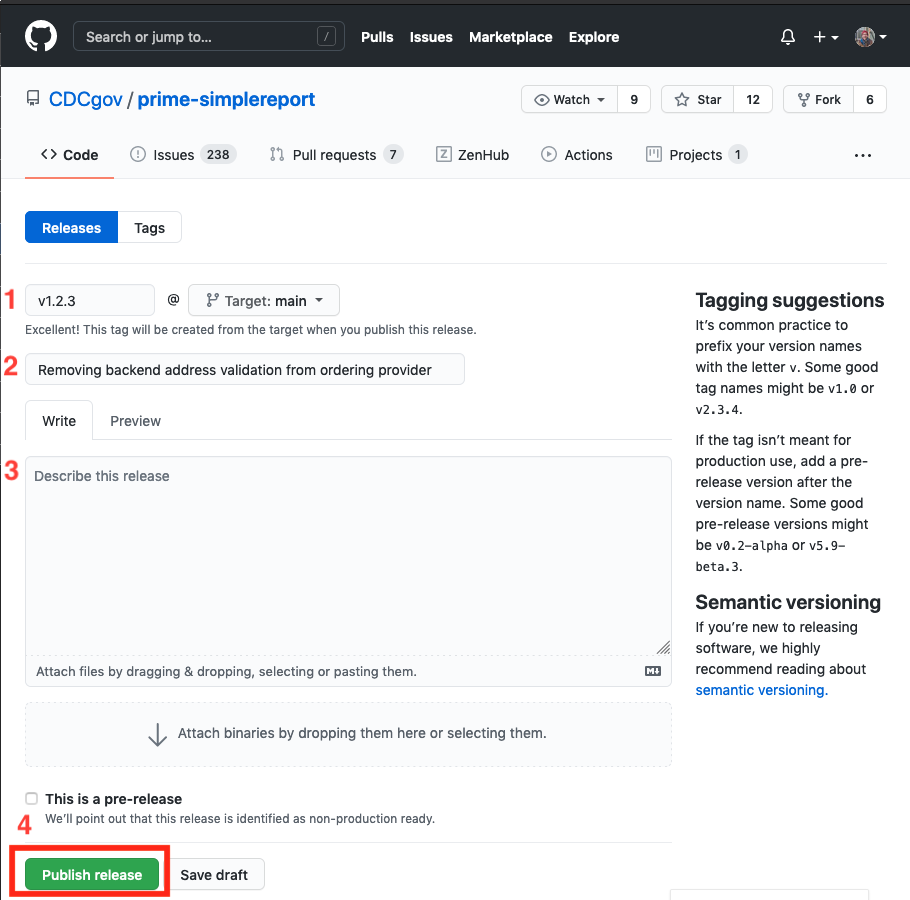This screenshot has height=900, width=910.
Task: Click the Save draft button
Action: [214, 874]
